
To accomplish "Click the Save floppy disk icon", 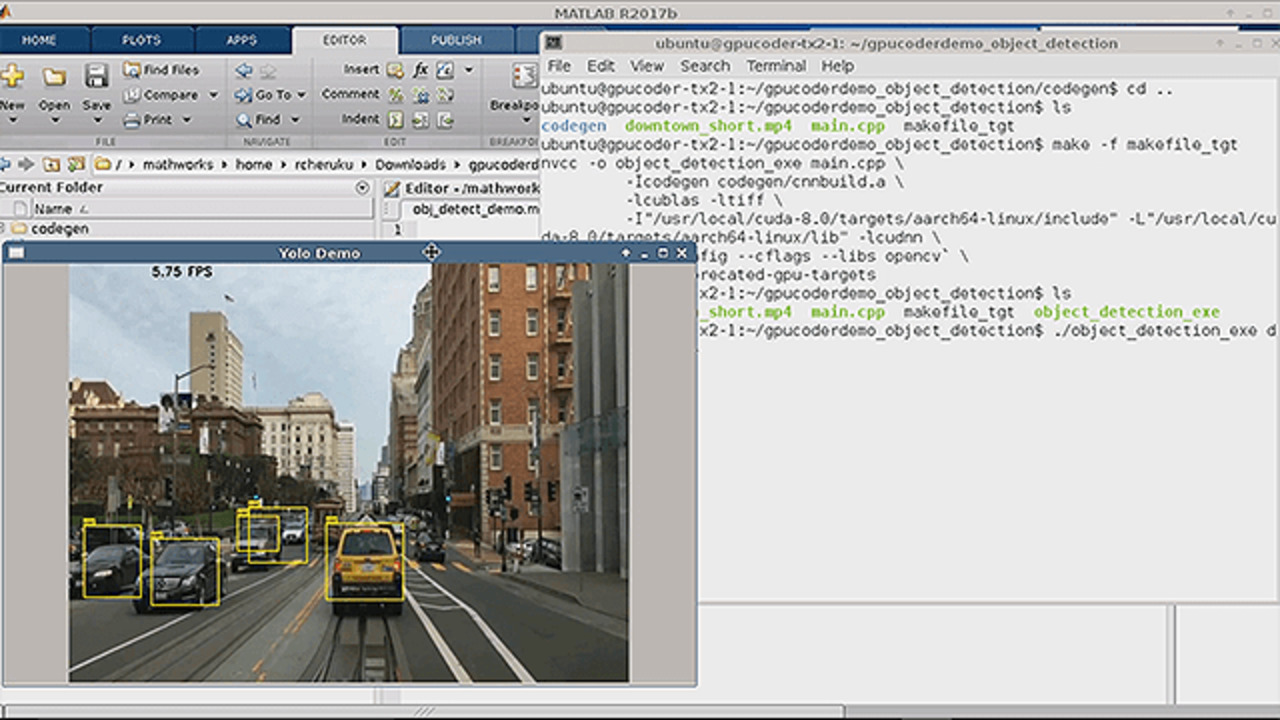I will 96,77.
